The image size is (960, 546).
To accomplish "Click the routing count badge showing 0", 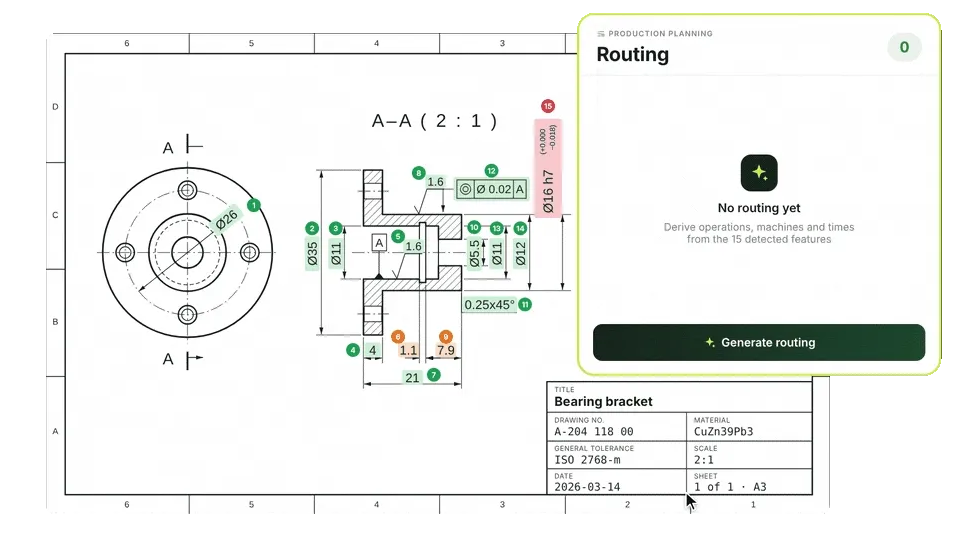I will click(904, 47).
